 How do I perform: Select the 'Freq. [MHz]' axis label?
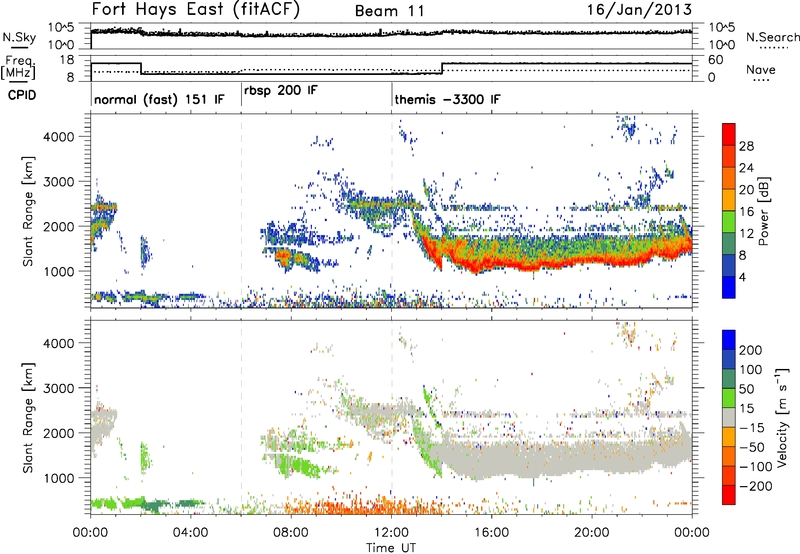click(x=18, y=68)
